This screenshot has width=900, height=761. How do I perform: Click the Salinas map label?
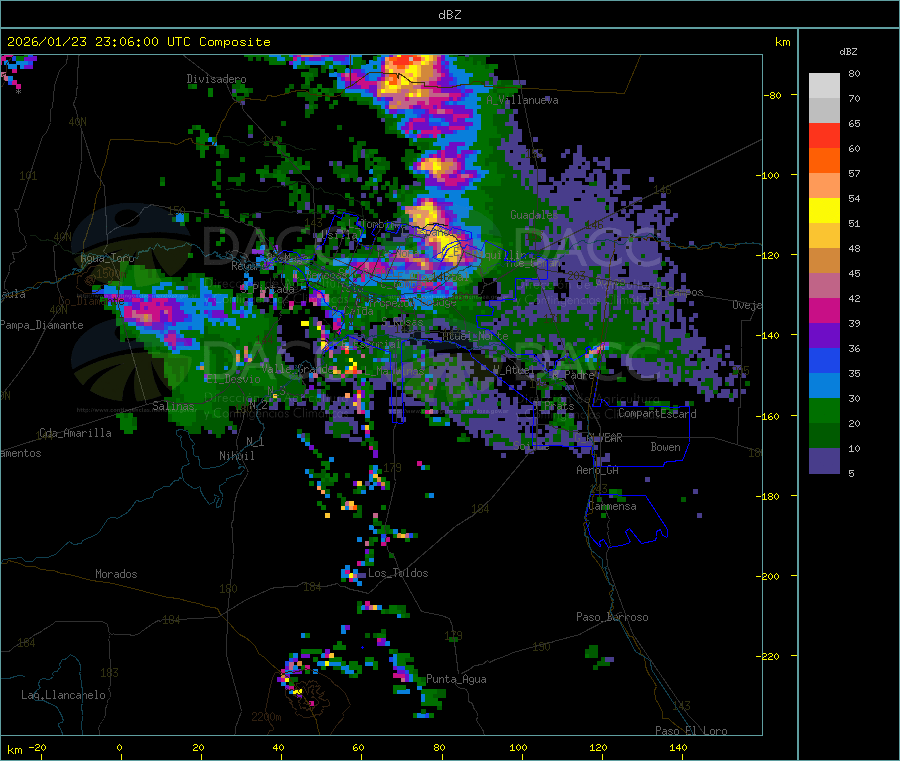(173, 406)
